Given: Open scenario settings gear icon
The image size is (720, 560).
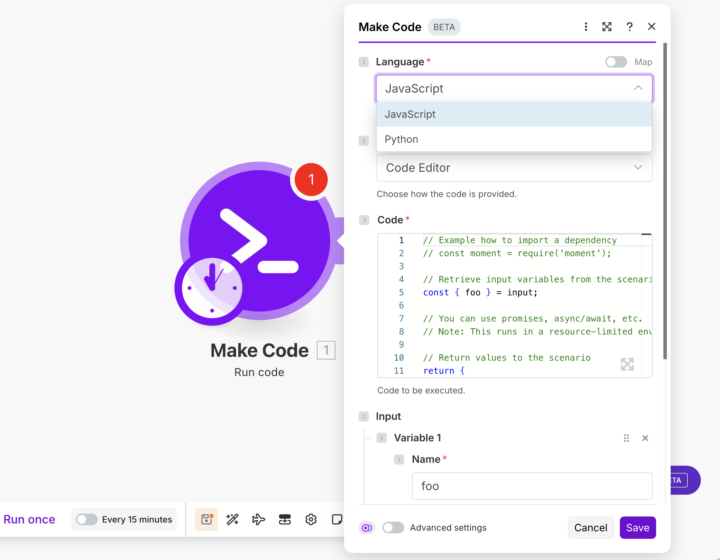Looking at the screenshot, I should 311,519.
